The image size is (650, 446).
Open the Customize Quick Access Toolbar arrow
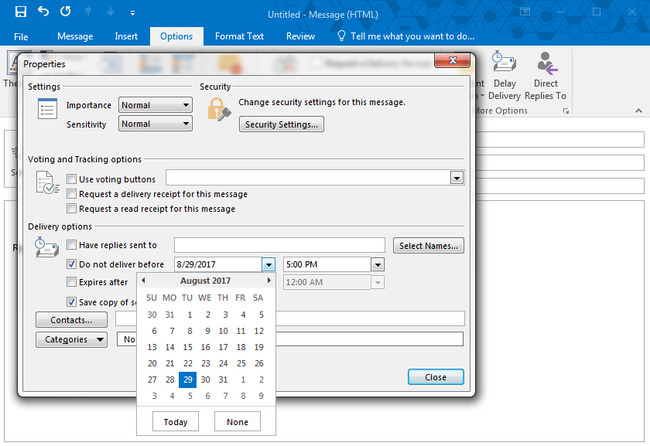[132, 13]
